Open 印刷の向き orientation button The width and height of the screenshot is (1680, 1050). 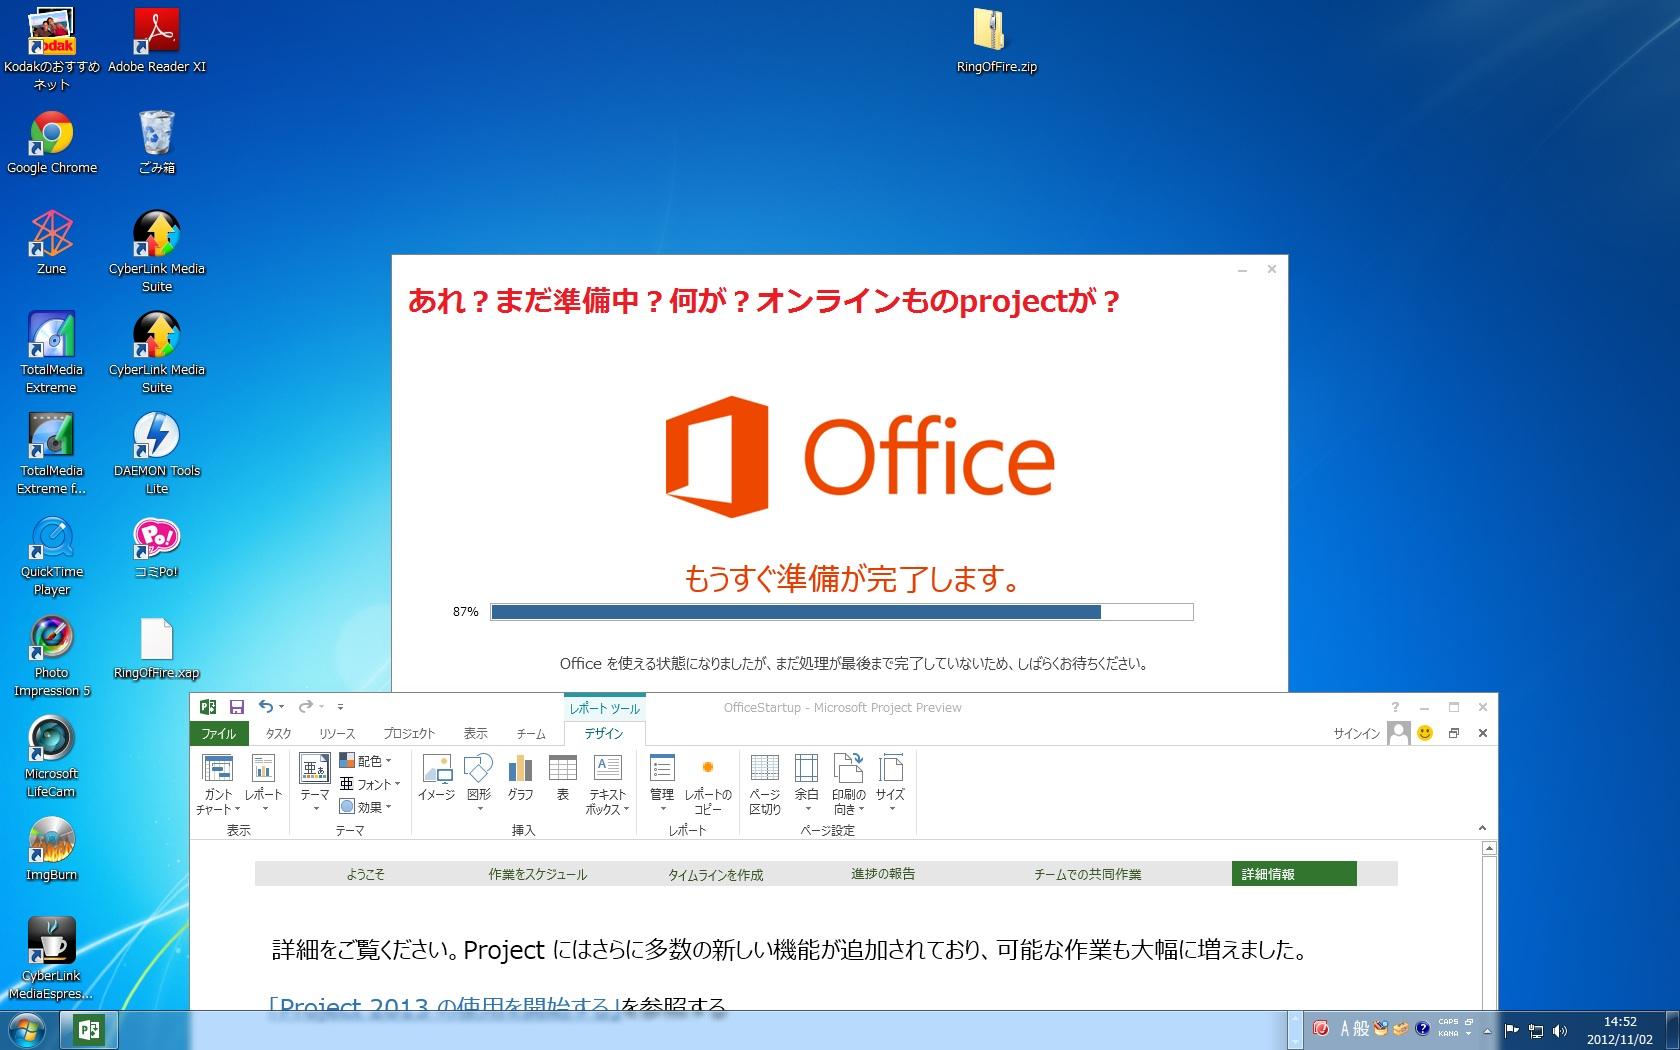click(848, 784)
